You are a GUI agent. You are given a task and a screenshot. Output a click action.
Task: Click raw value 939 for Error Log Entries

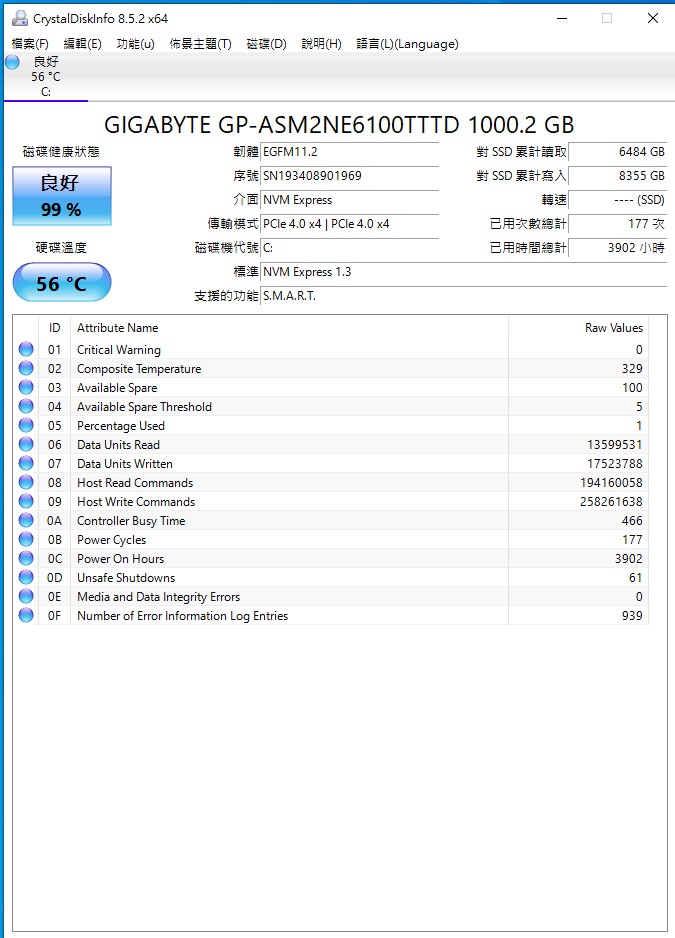tap(632, 616)
